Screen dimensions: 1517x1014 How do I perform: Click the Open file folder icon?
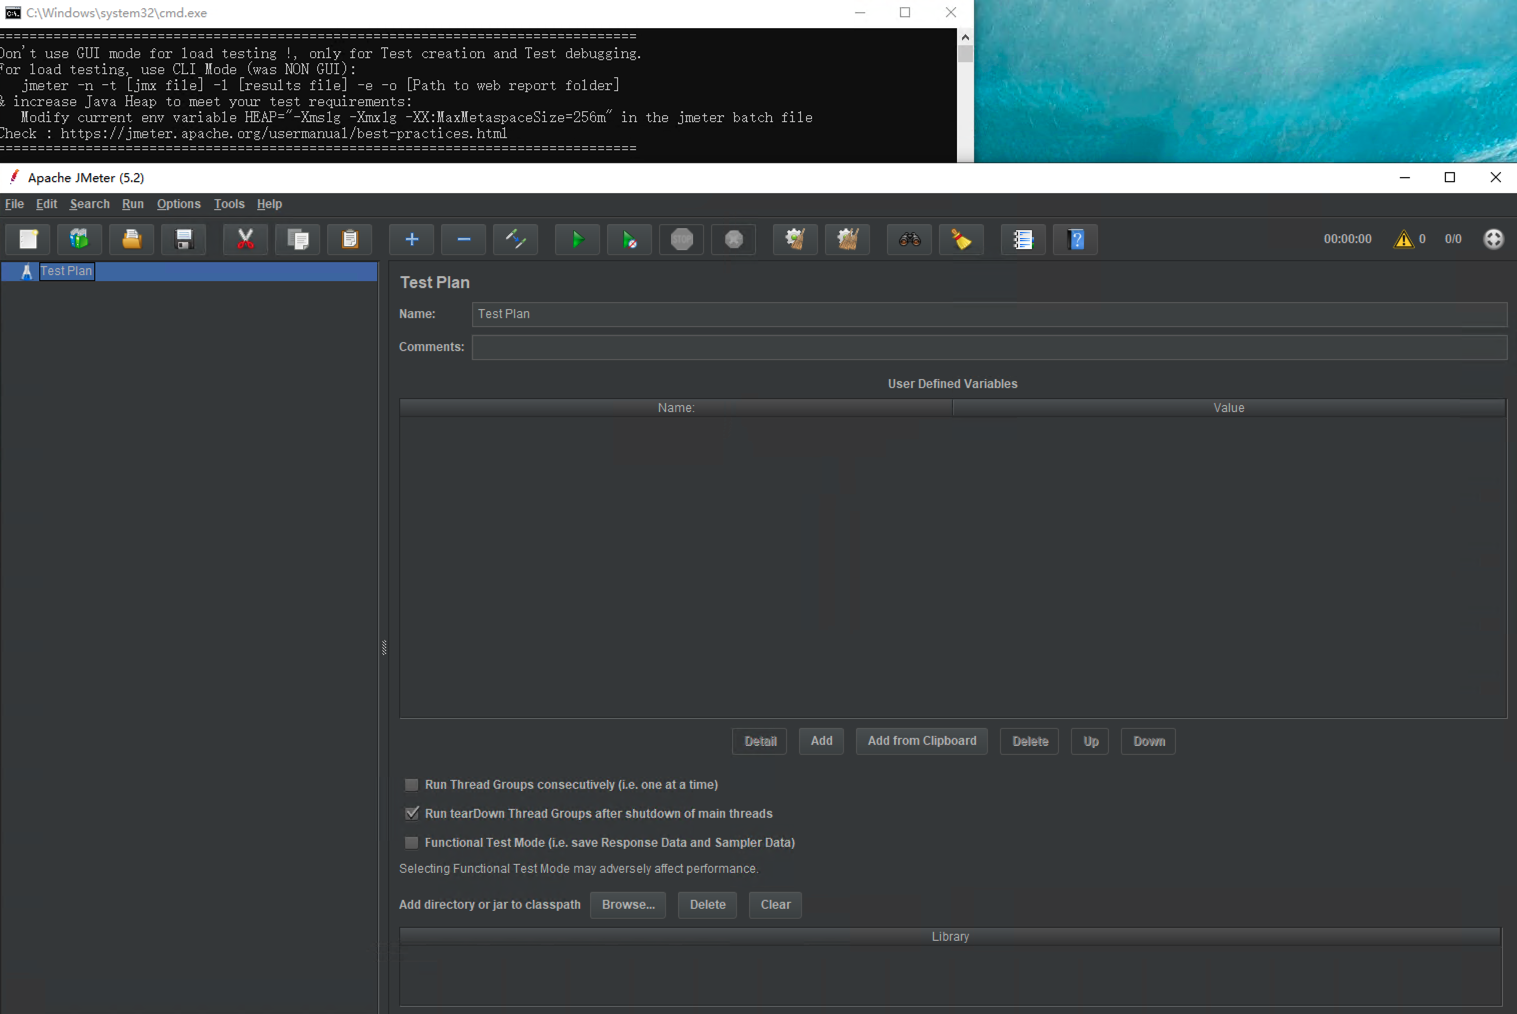tap(131, 239)
